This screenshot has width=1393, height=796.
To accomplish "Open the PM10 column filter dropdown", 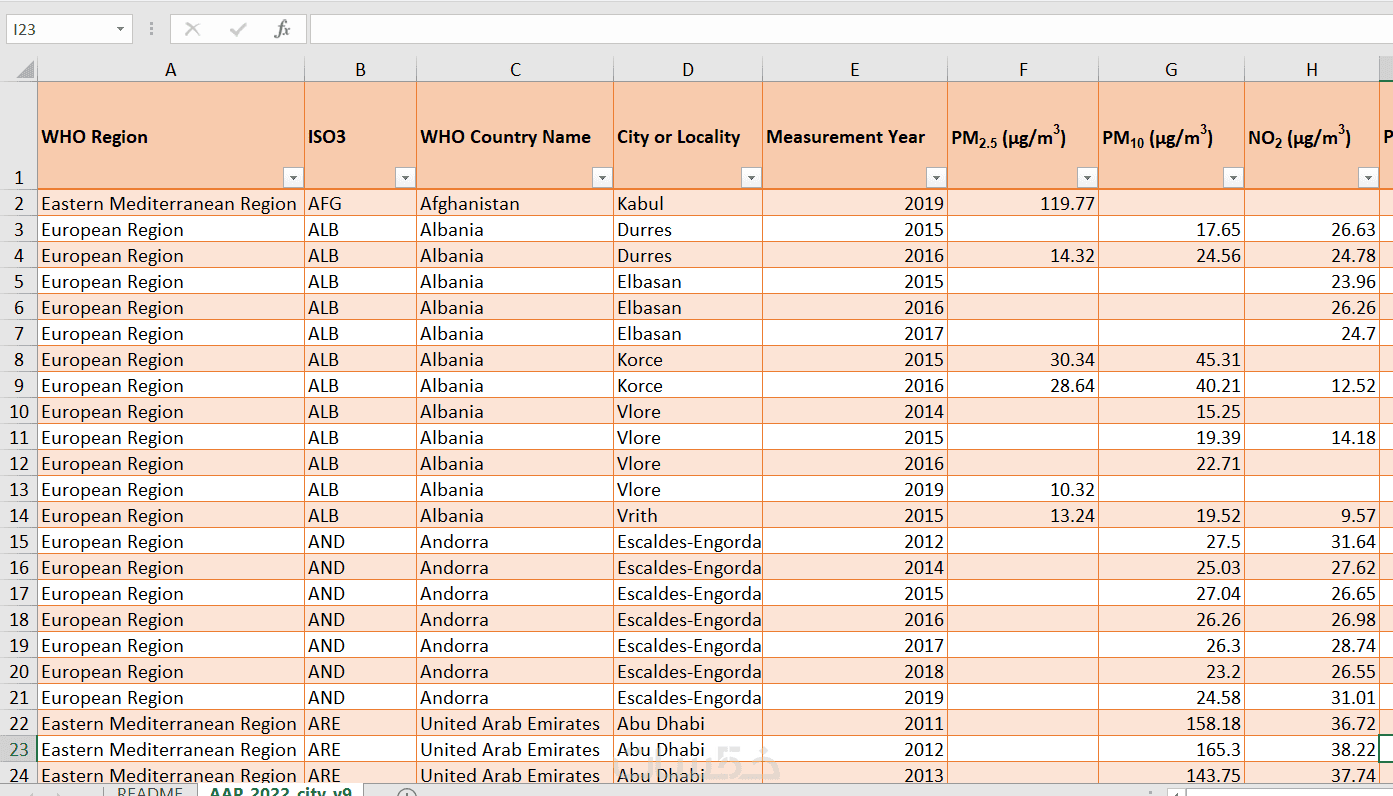I will (1233, 178).
